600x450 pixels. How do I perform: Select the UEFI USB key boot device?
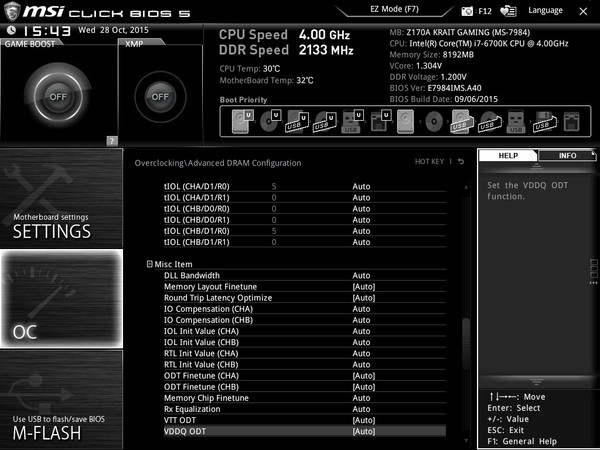352,122
